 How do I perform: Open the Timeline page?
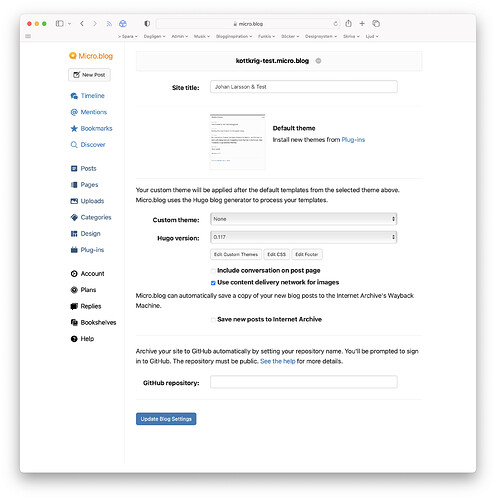(88, 96)
